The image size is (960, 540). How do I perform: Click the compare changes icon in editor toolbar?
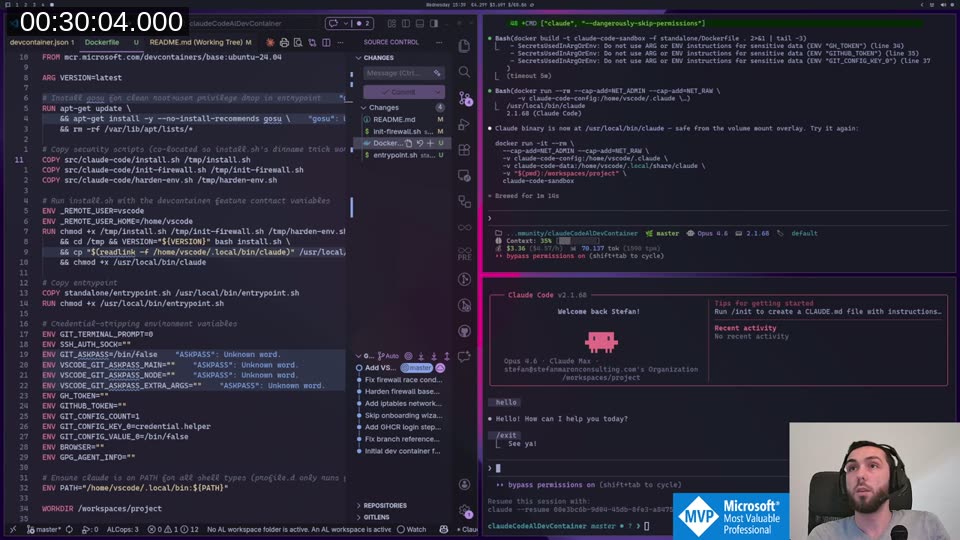312,42
